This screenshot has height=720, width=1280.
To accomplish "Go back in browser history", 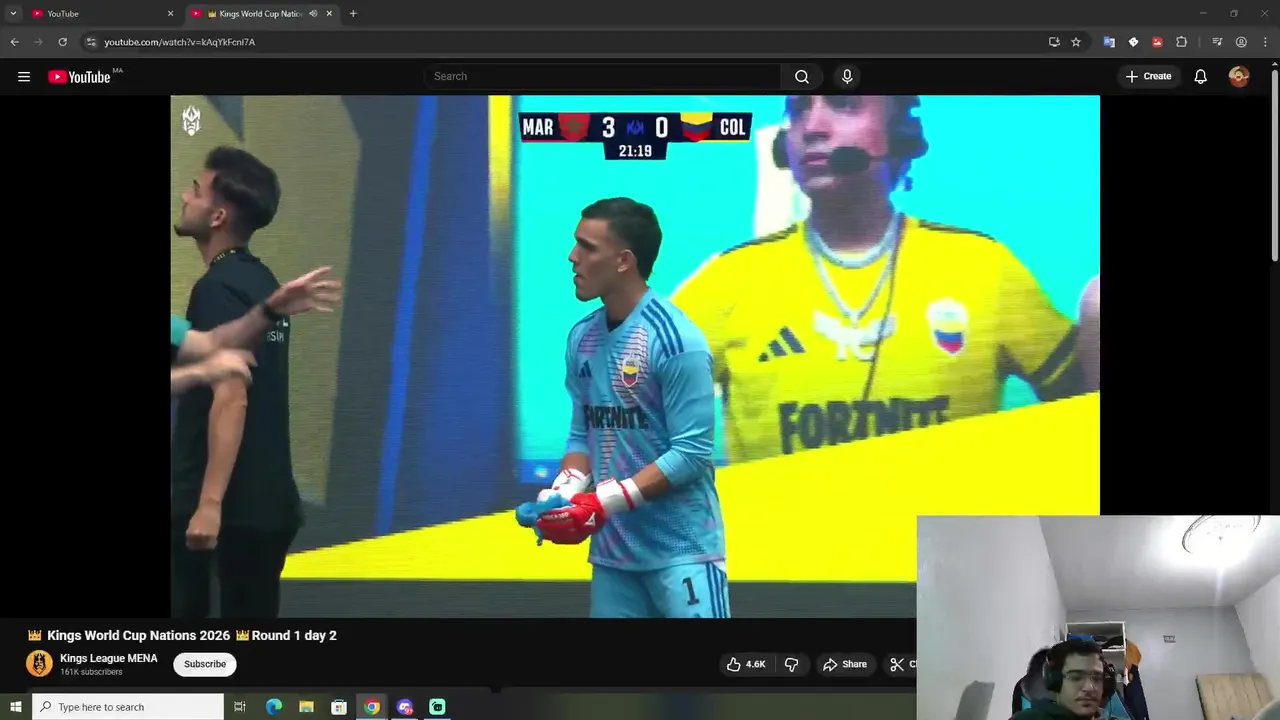I will pos(14,42).
